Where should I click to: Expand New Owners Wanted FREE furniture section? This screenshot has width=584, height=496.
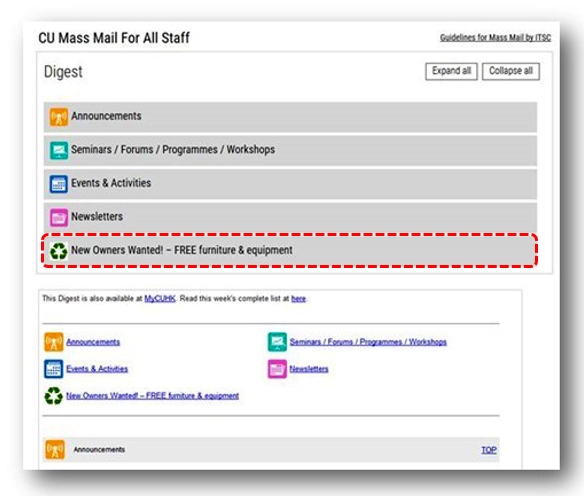290,251
